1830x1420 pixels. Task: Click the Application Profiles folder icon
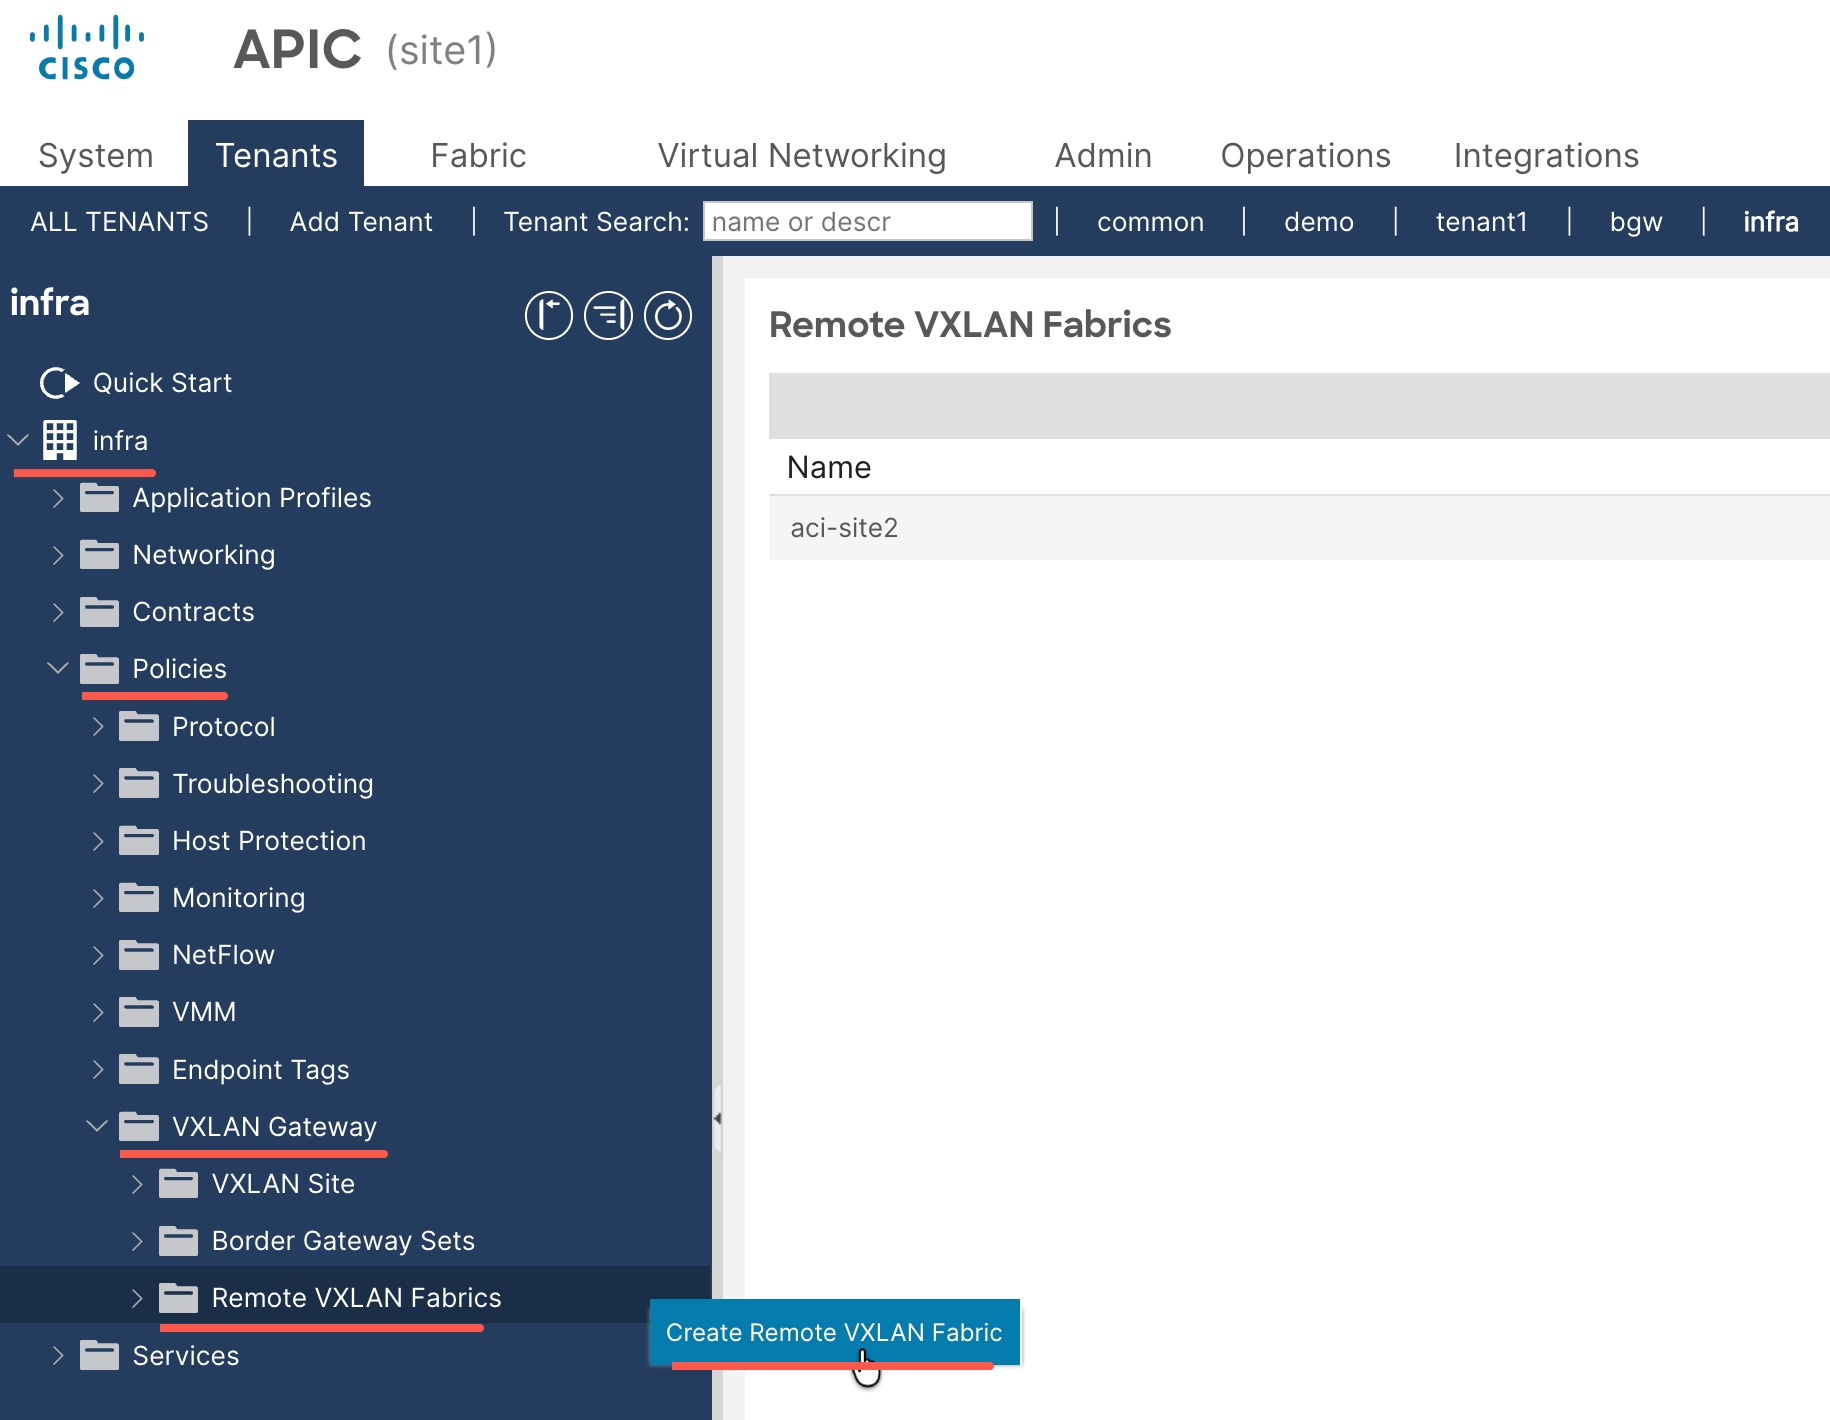99,497
